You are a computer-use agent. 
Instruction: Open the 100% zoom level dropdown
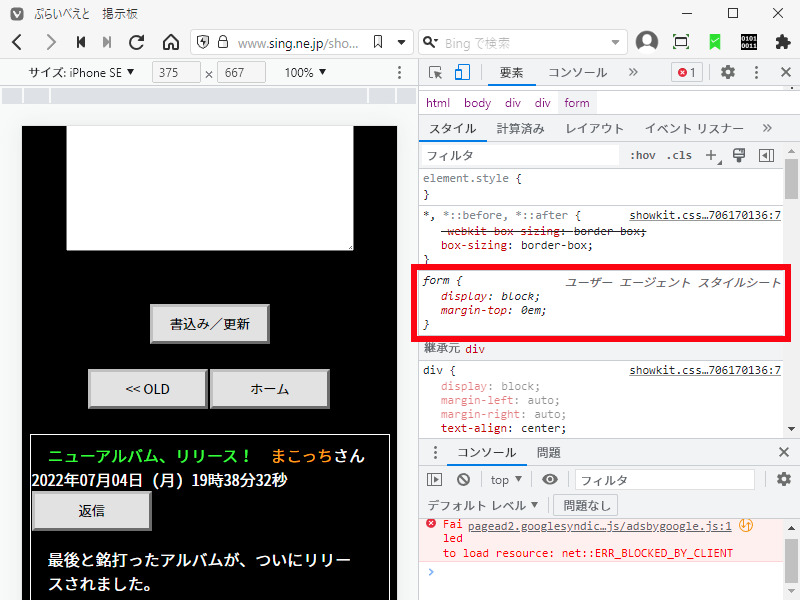click(x=305, y=72)
